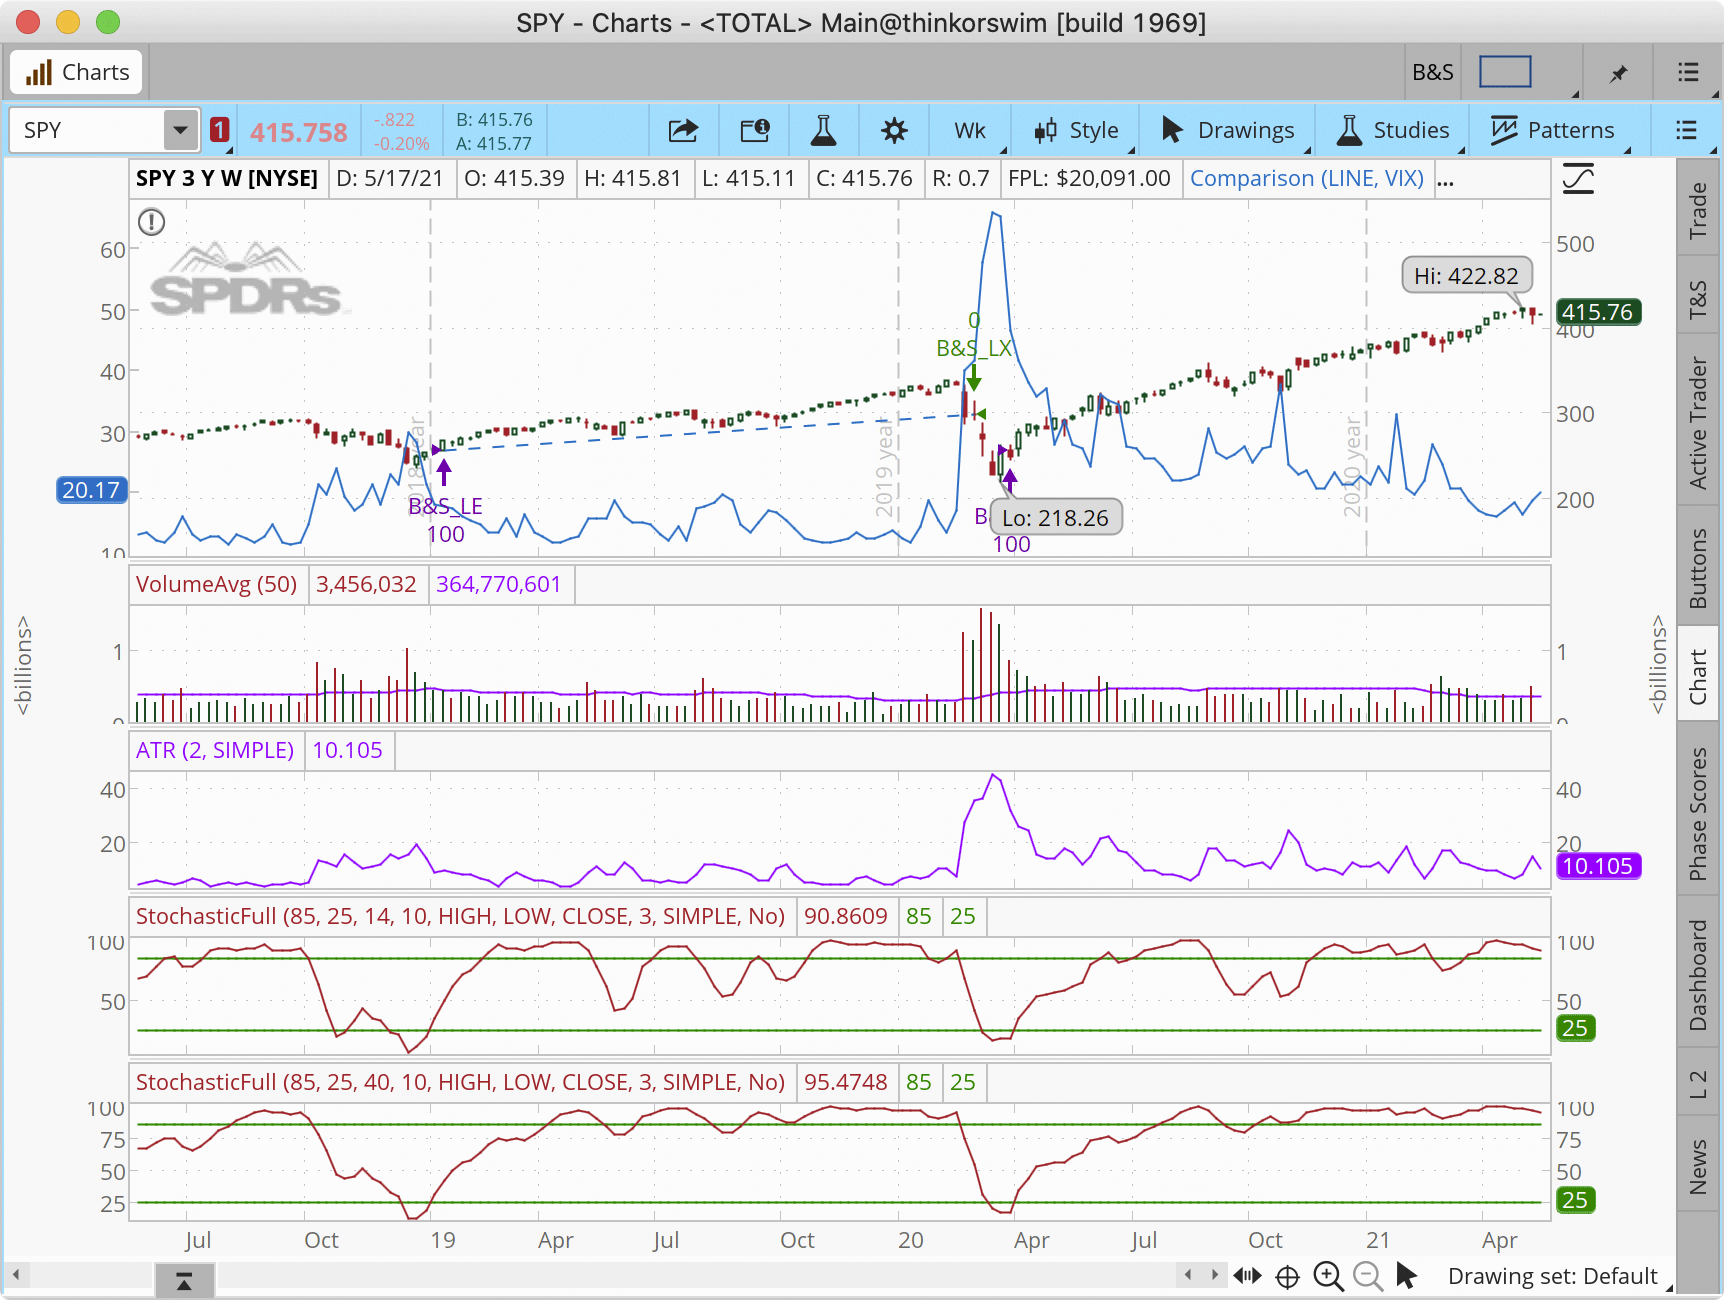Click the chart alert exclamation icon

click(151, 222)
